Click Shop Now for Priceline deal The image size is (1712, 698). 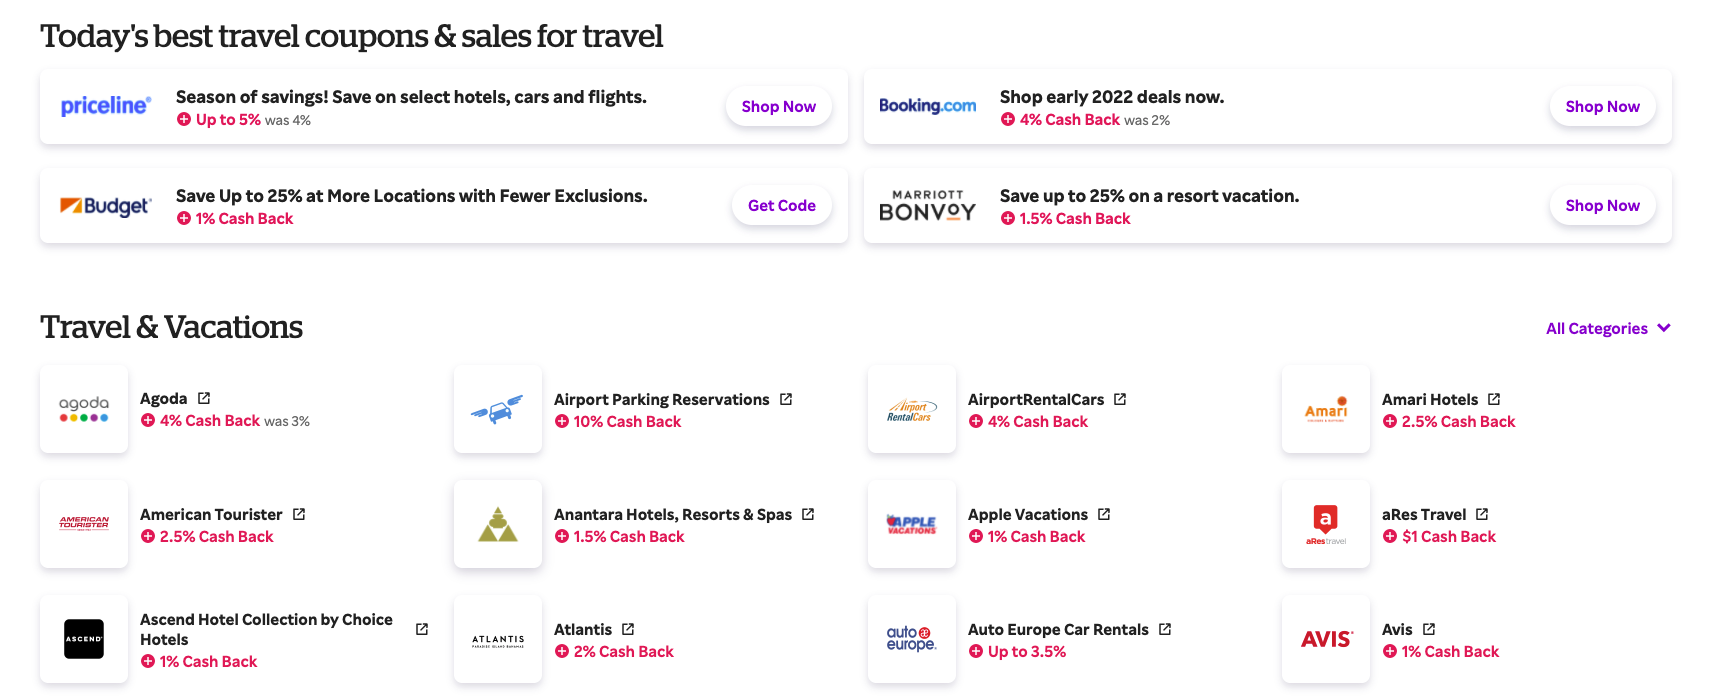pyautogui.click(x=778, y=107)
